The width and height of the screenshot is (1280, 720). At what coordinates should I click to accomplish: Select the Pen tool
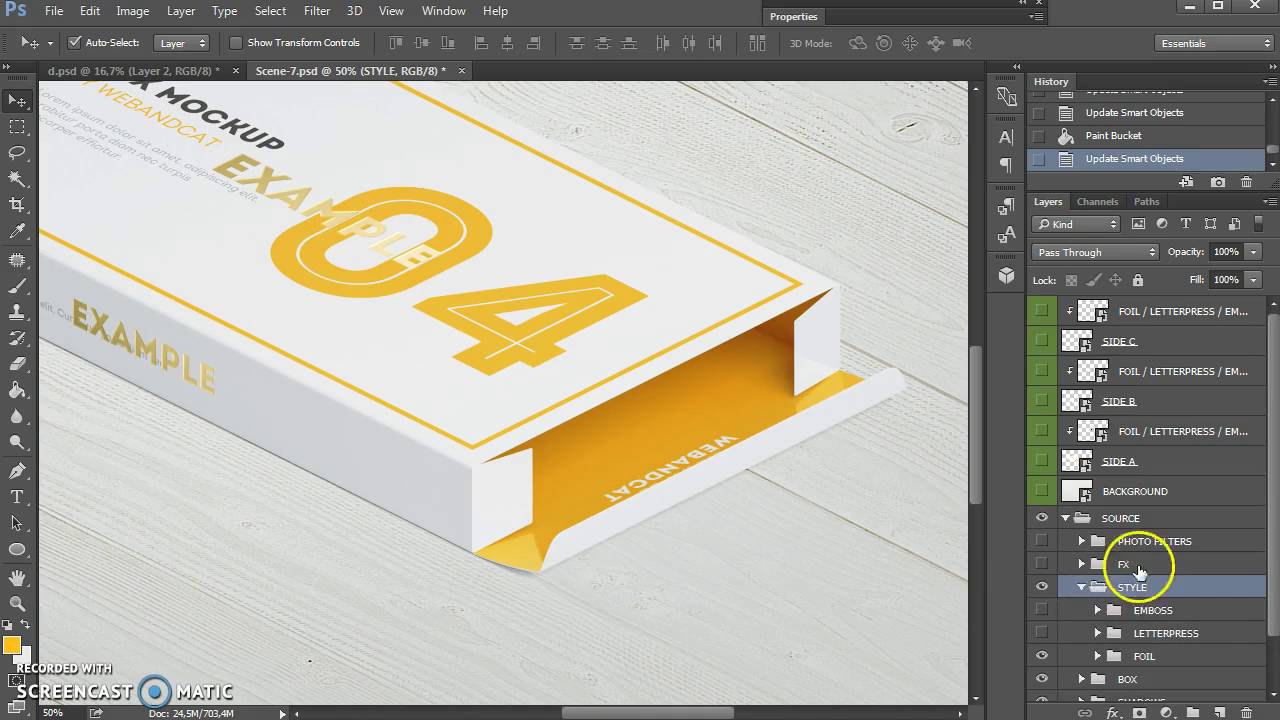pyautogui.click(x=17, y=470)
